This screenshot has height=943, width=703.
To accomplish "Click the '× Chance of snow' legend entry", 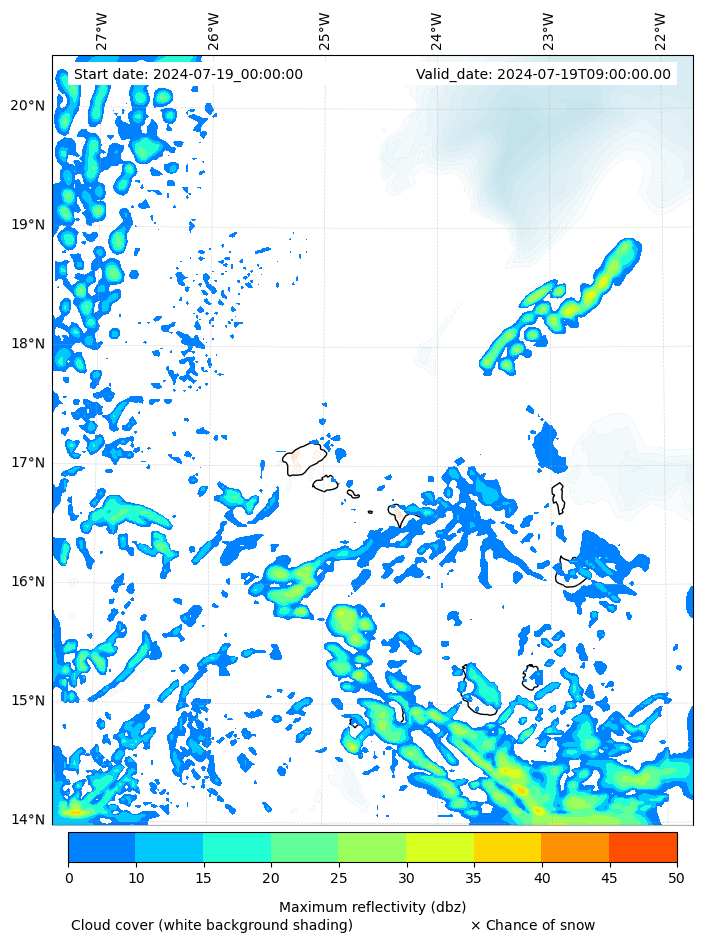I will pos(533,925).
